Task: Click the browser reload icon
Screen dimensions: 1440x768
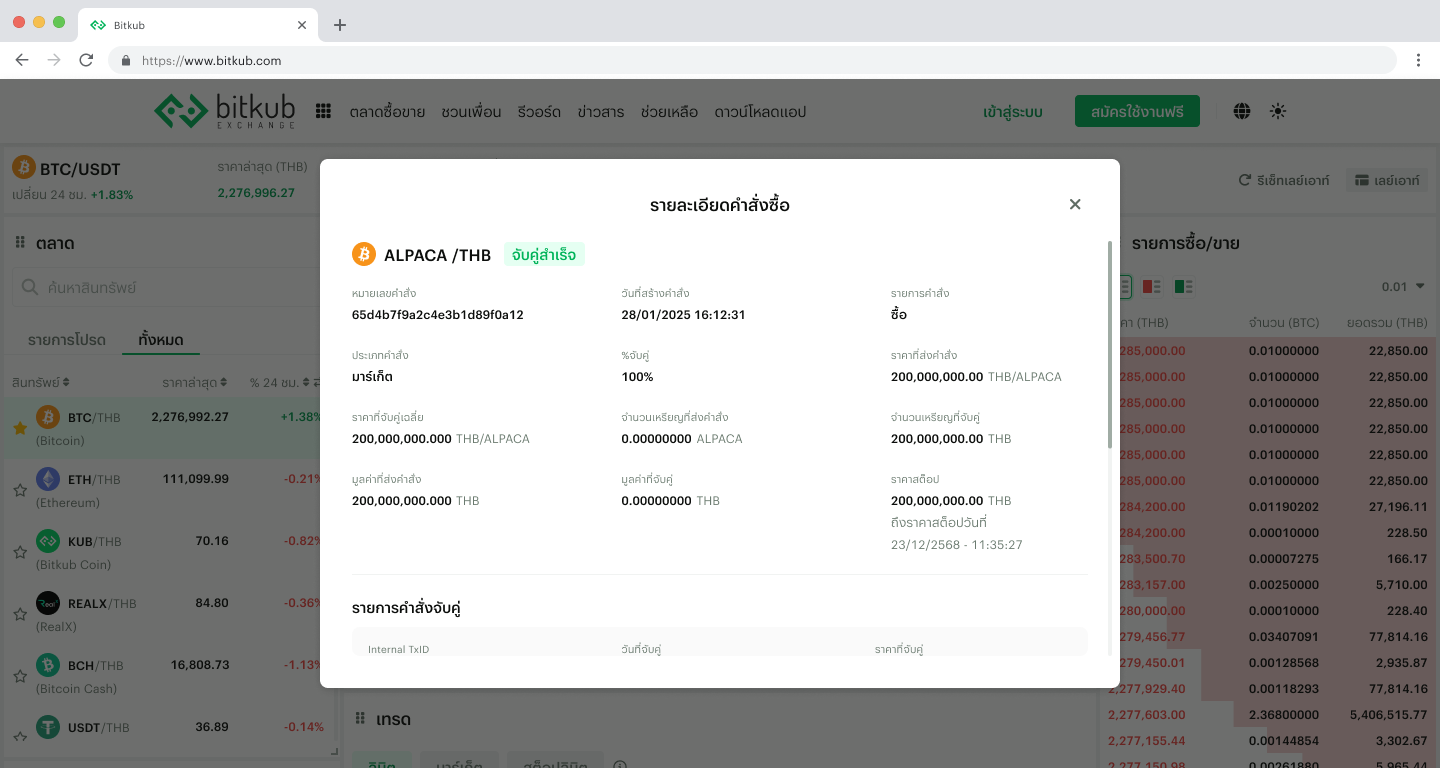Action: (86, 60)
